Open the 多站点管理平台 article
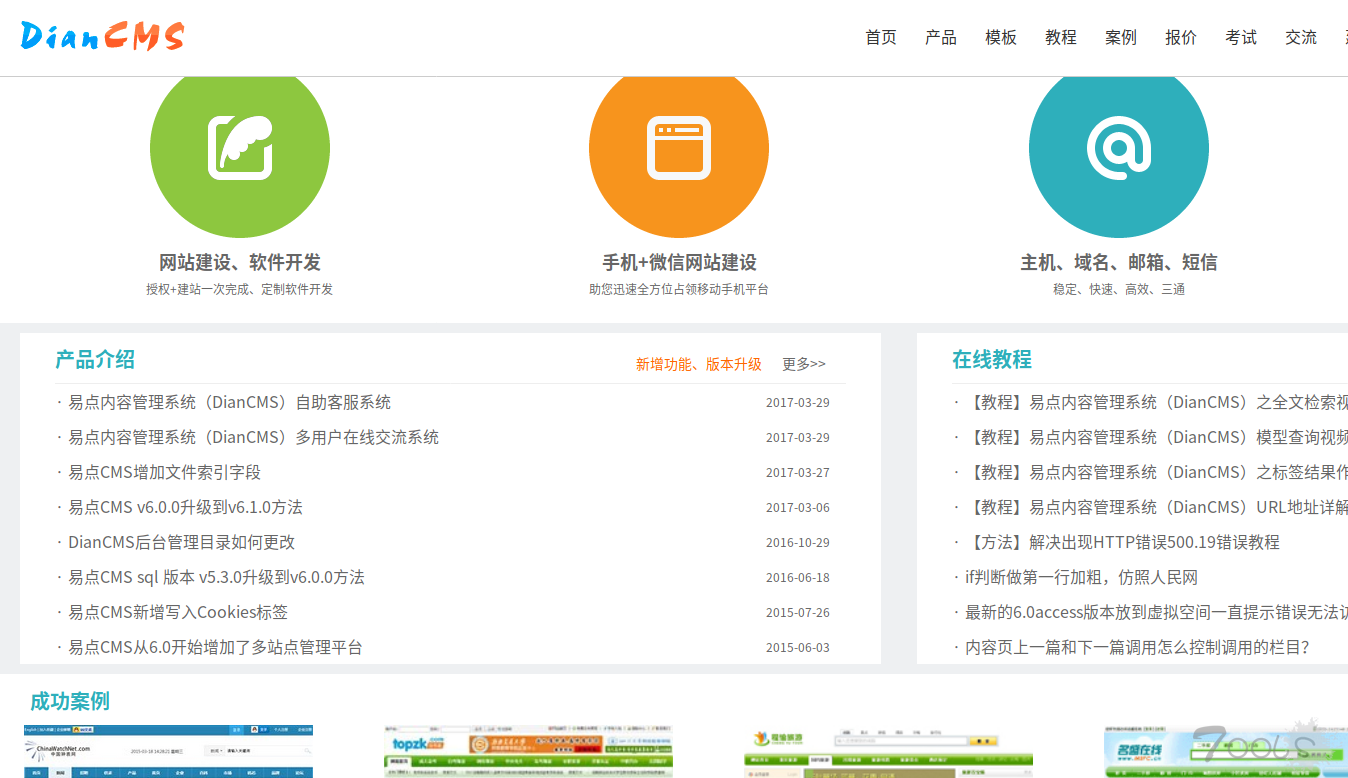This screenshot has width=1348, height=778. click(215, 647)
